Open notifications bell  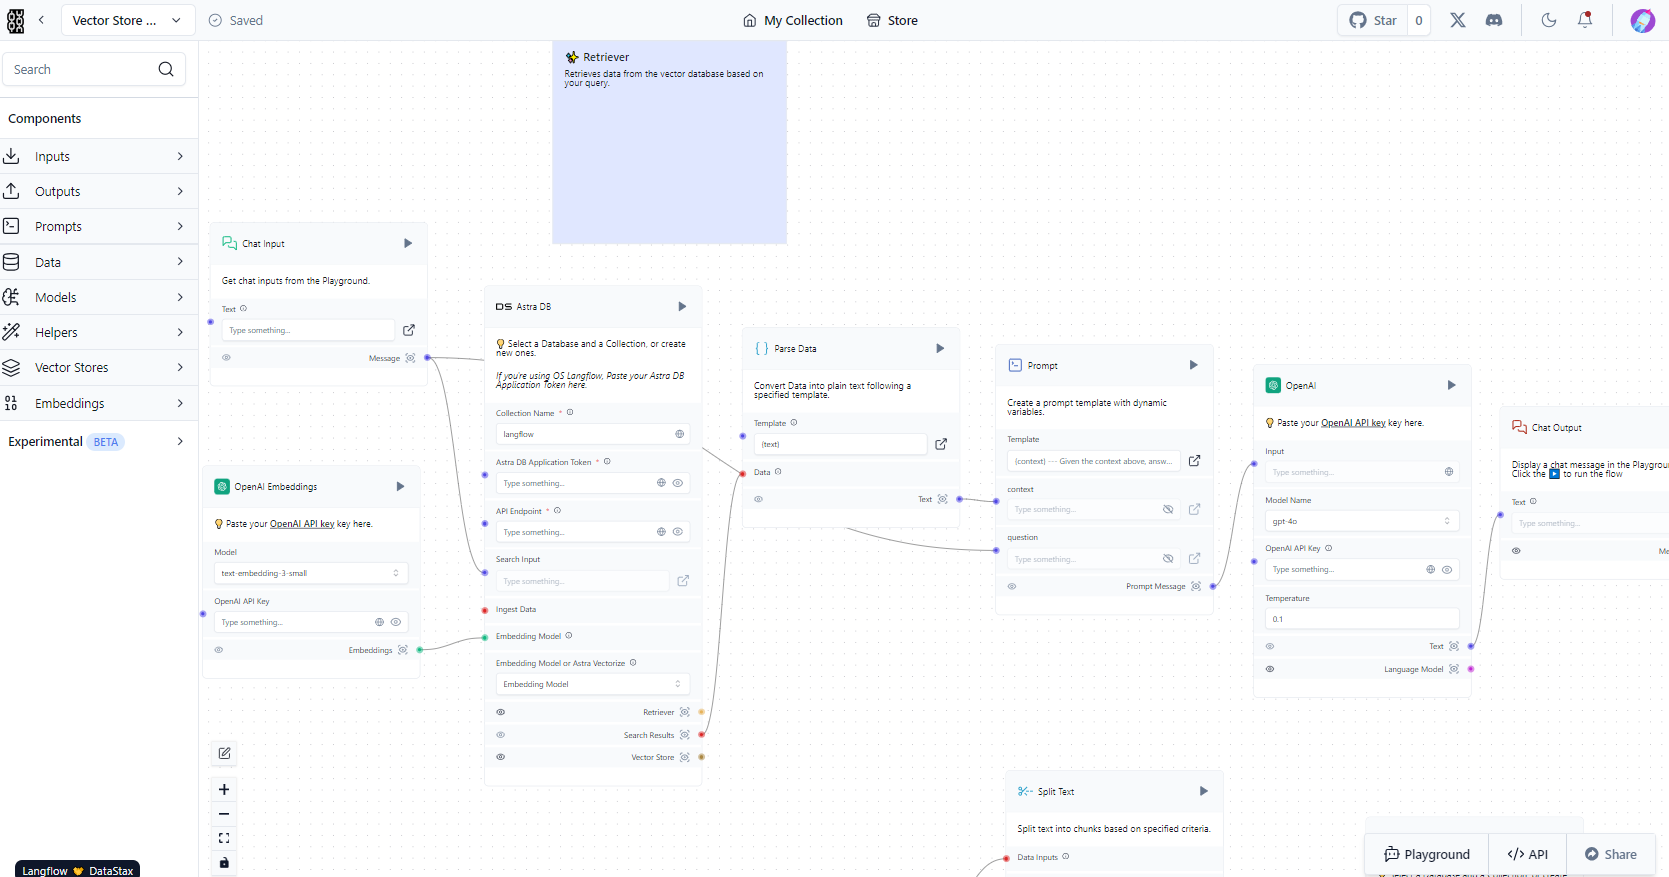[1585, 20]
